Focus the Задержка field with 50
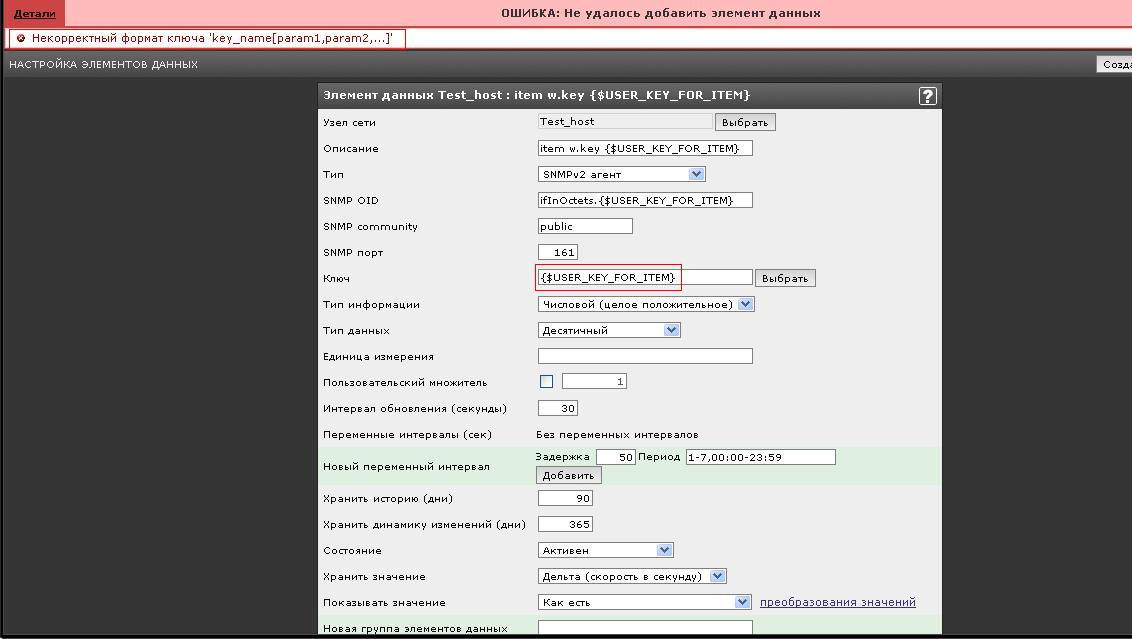 (615, 457)
